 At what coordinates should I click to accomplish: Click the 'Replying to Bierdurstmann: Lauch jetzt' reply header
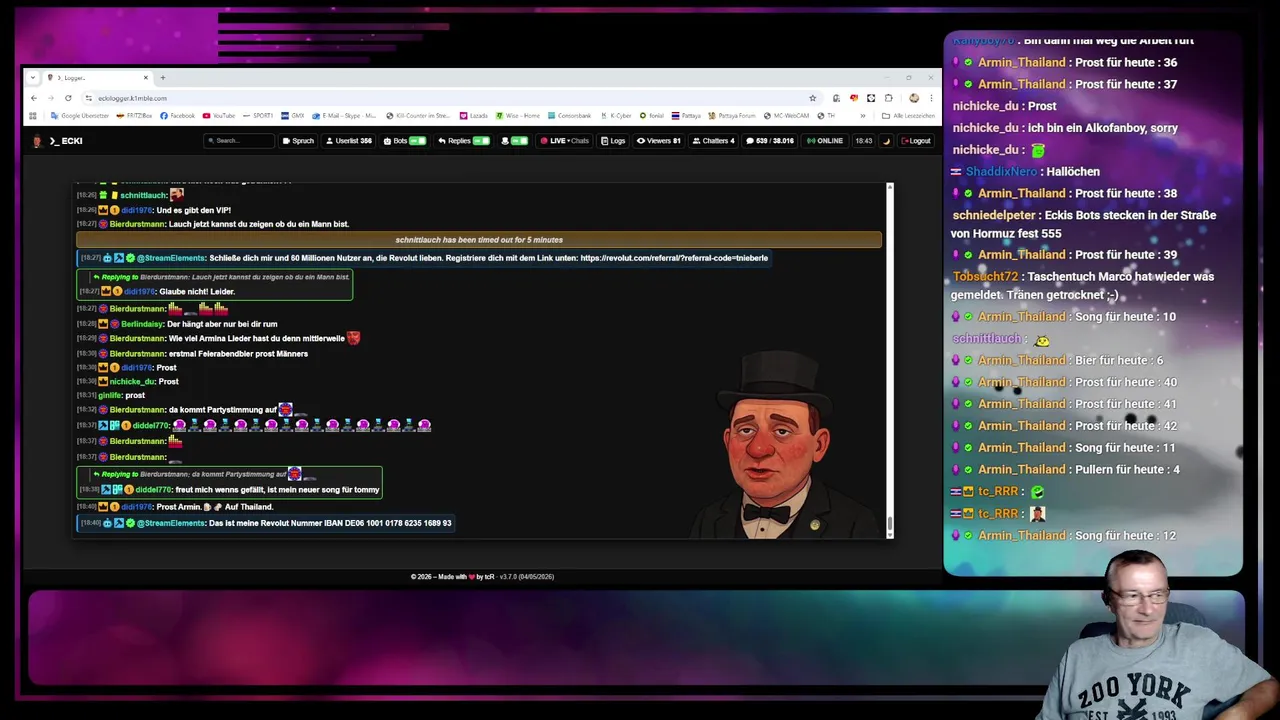point(220,277)
